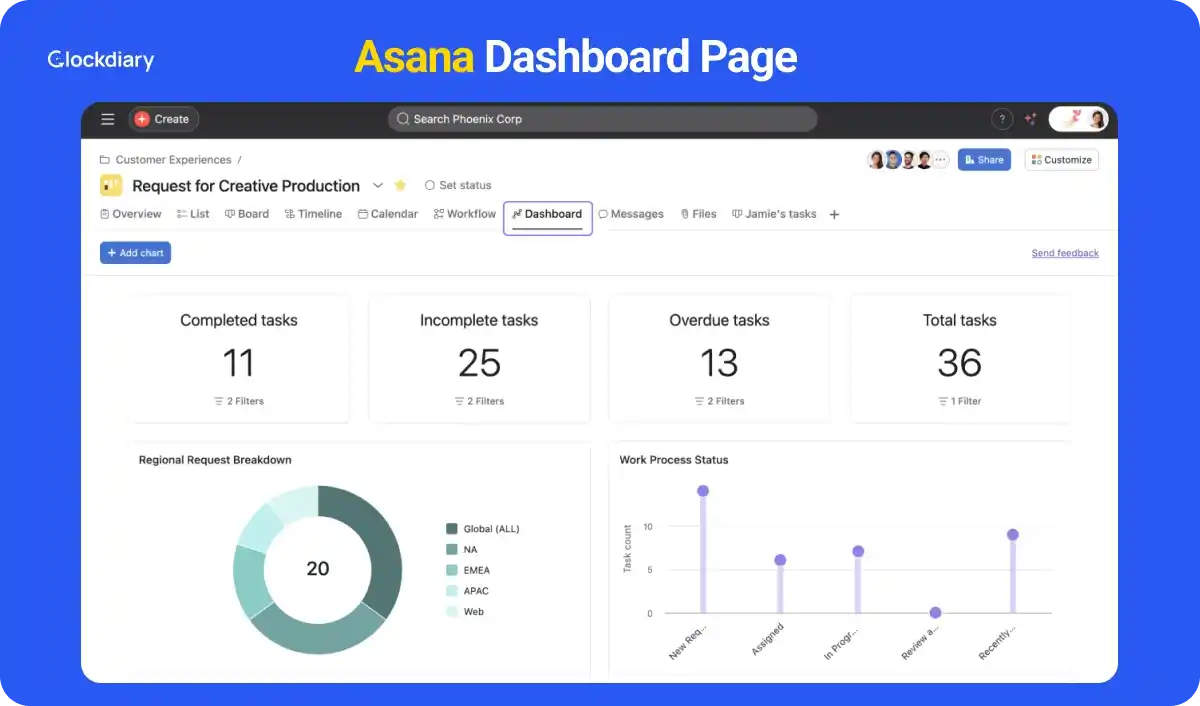Click the Share button
The width and height of the screenshot is (1200, 706).
pos(984,160)
